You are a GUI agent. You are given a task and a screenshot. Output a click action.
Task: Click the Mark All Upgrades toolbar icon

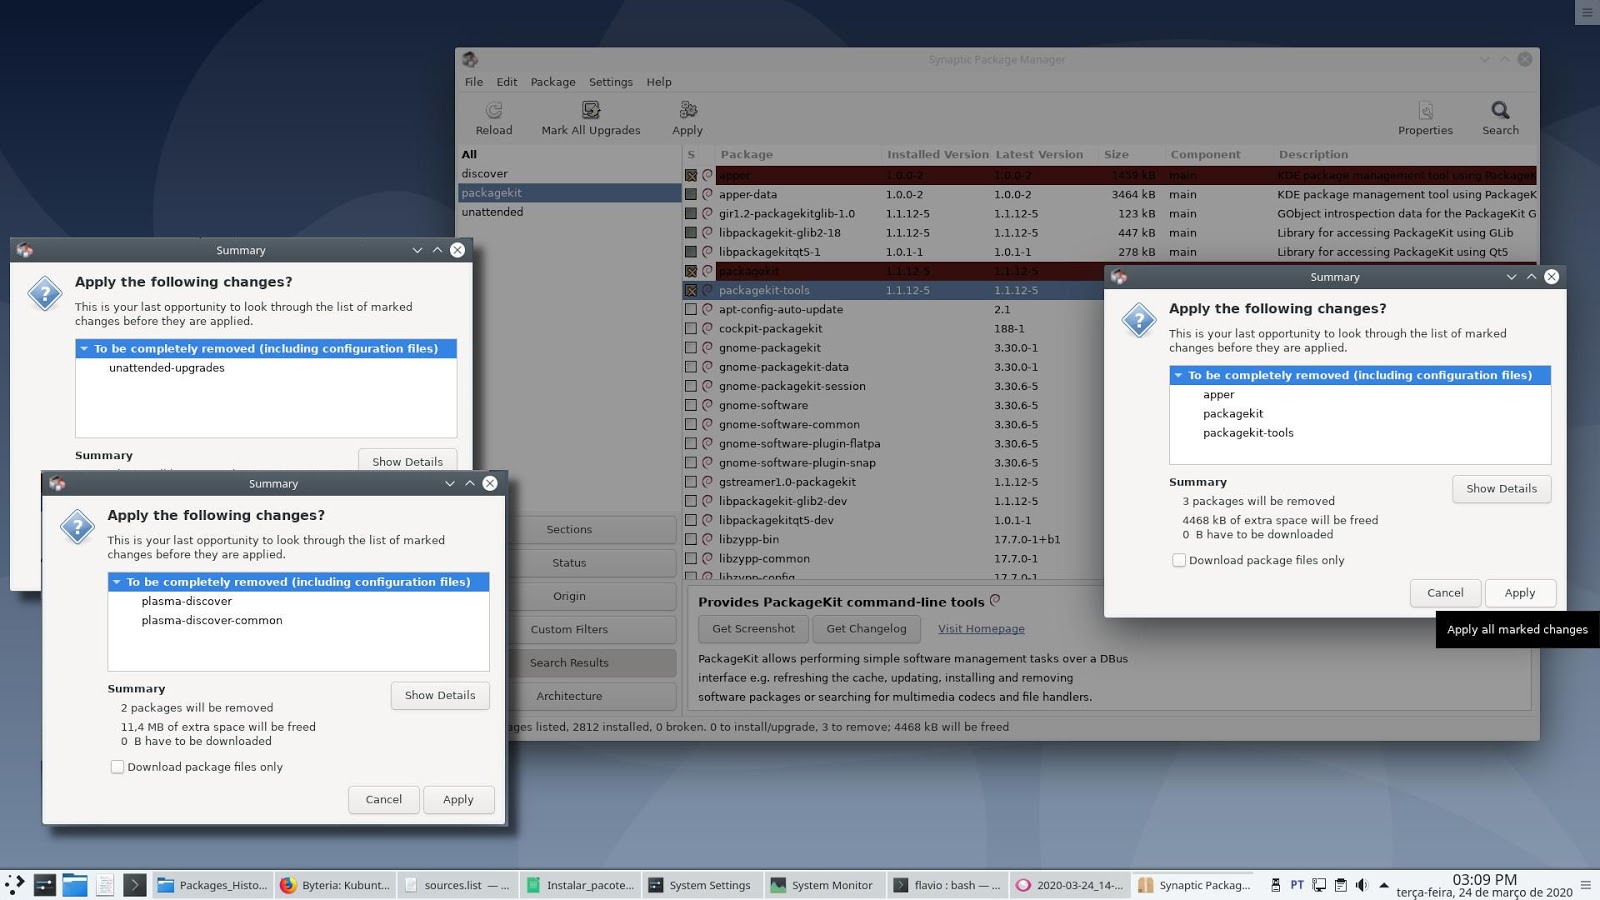[x=591, y=110]
